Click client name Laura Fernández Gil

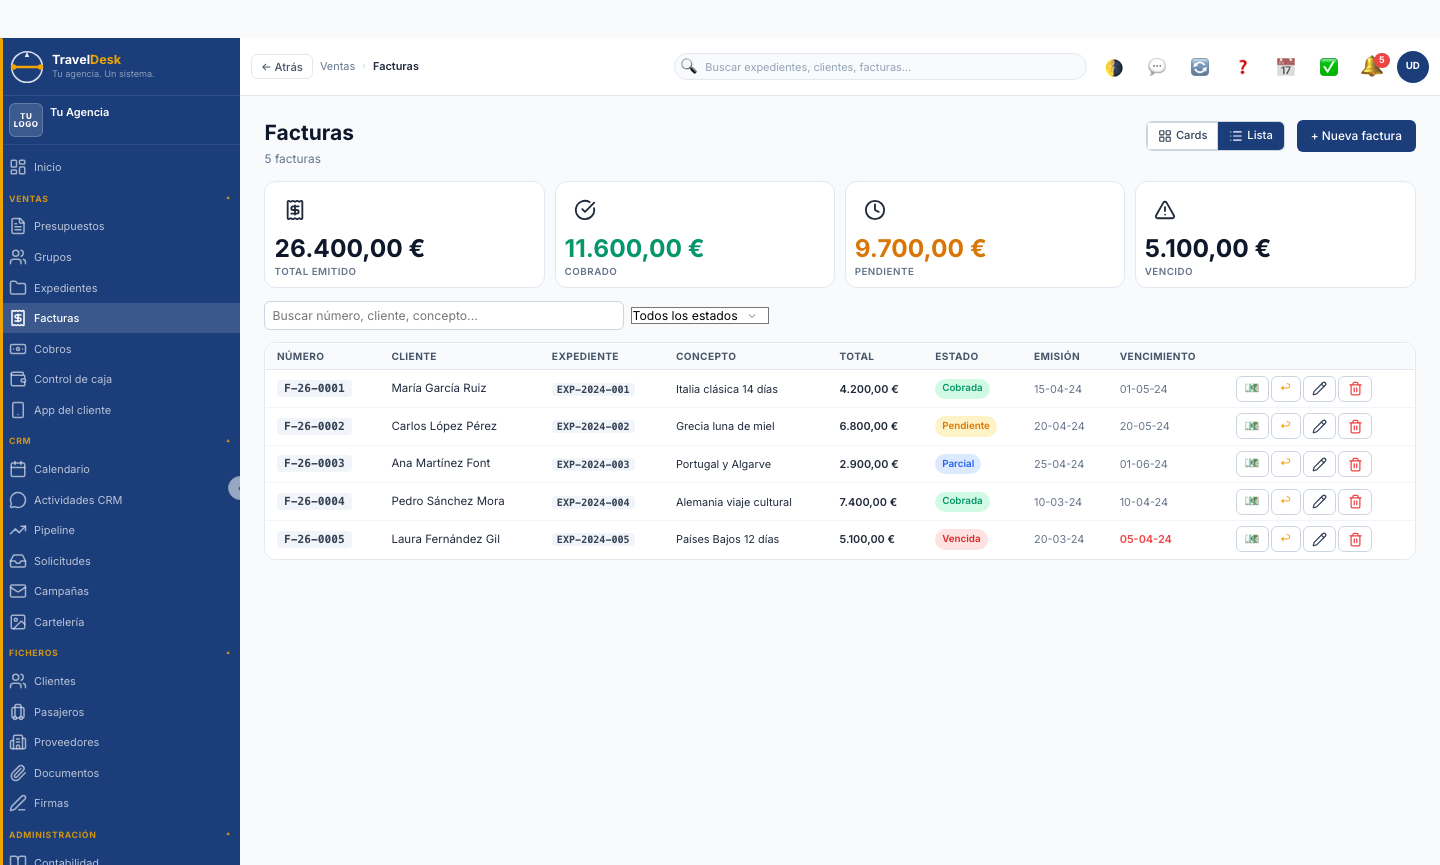446,539
